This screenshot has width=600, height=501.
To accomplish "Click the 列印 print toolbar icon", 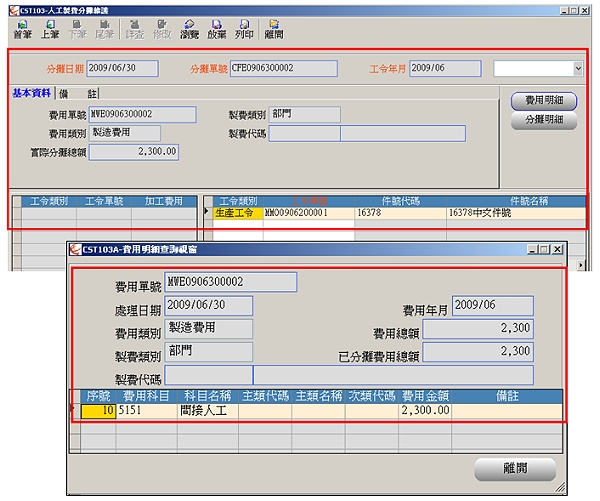I will pos(244,30).
